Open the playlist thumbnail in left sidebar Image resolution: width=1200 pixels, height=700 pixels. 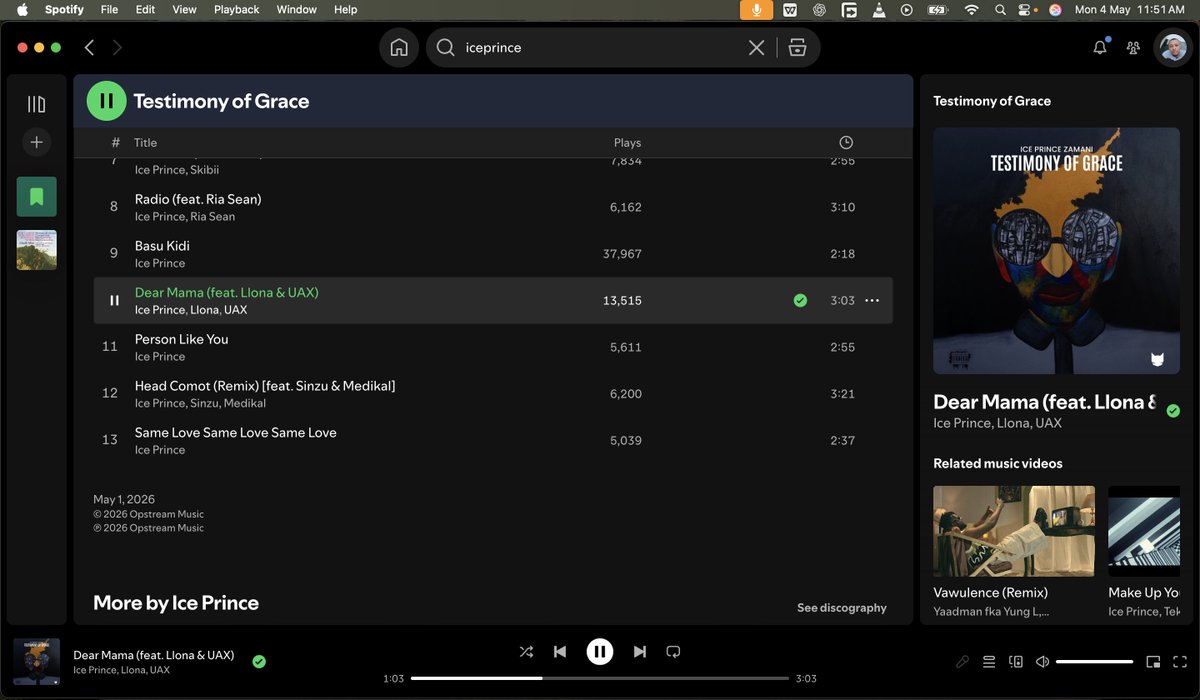[x=36, y=250]
